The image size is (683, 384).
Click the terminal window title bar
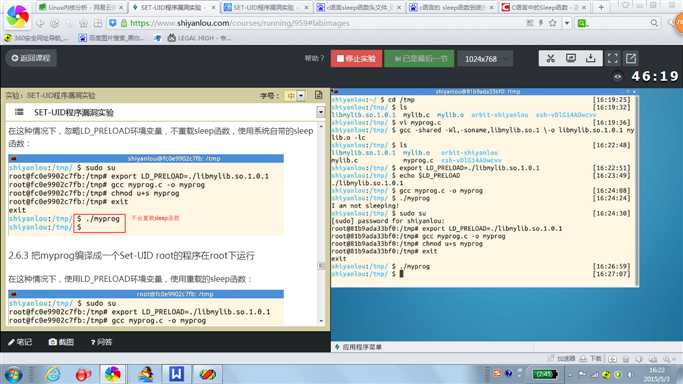[x=484, y=91]
